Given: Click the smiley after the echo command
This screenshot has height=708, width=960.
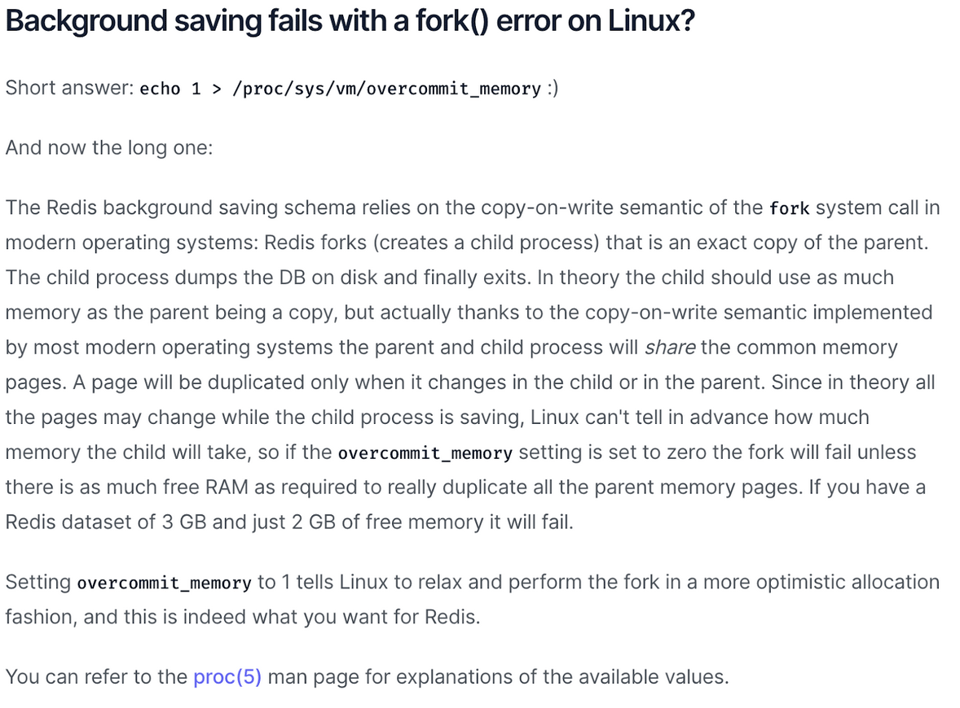Looking at the screenshot, I should (553, 88).
